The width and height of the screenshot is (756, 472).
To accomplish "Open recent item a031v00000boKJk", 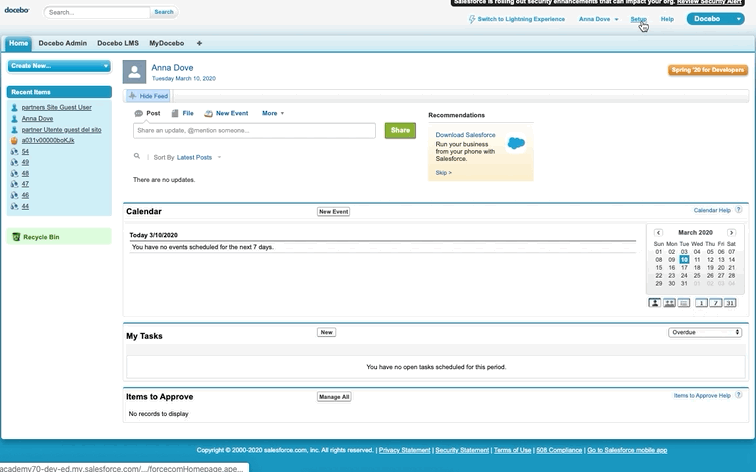I will tap(48, 140).
